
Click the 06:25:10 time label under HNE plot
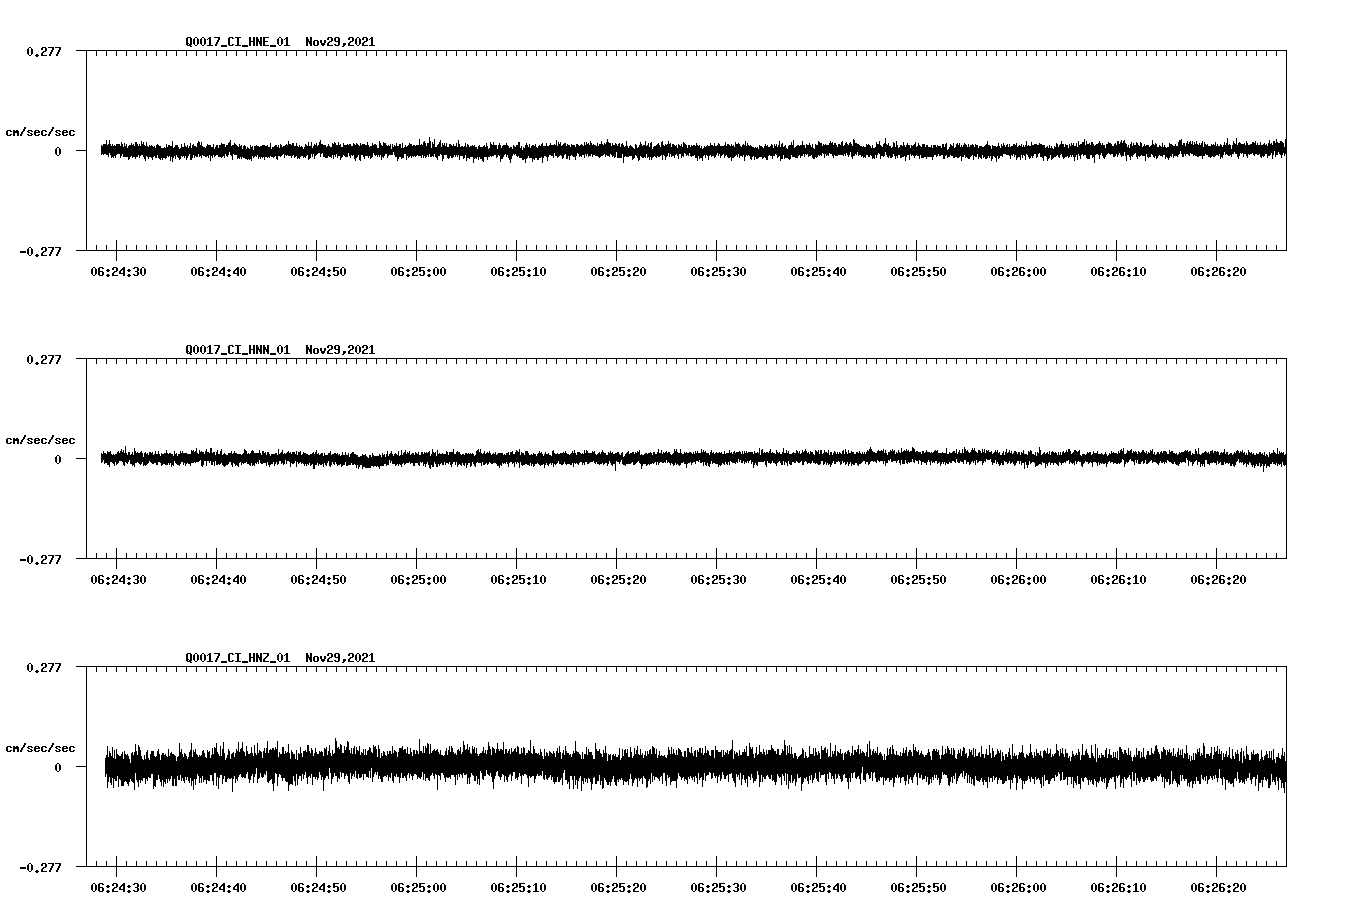(518, 271)
